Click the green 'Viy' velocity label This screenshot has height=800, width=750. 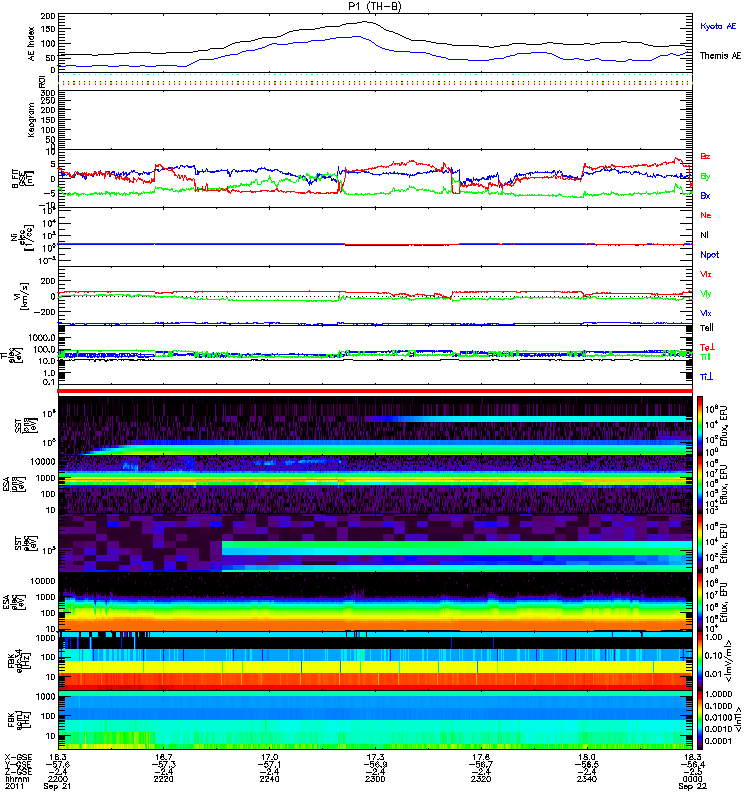click(706, 294)
